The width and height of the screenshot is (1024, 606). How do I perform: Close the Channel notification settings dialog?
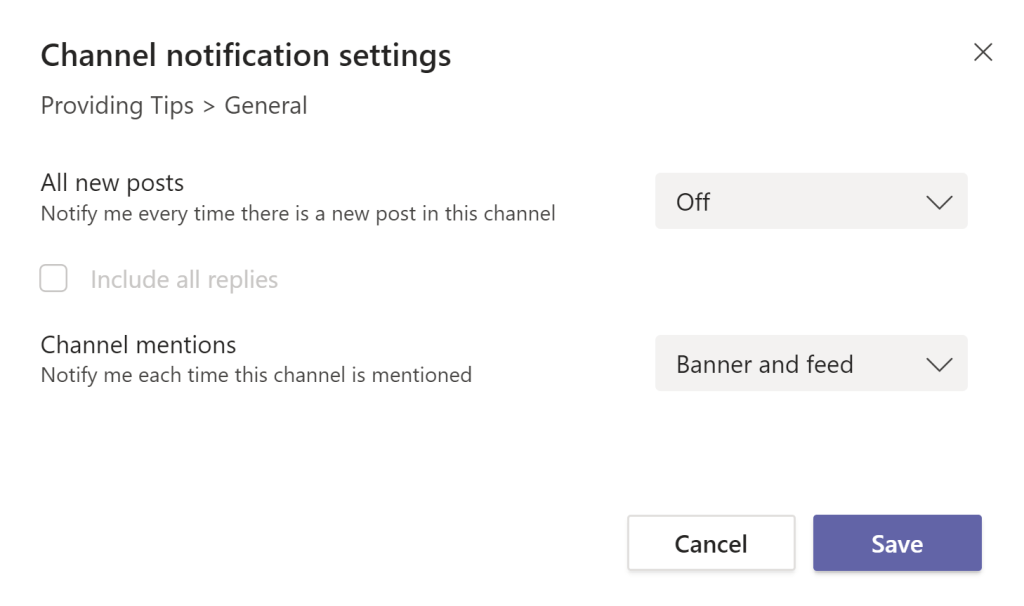(984, 52)
